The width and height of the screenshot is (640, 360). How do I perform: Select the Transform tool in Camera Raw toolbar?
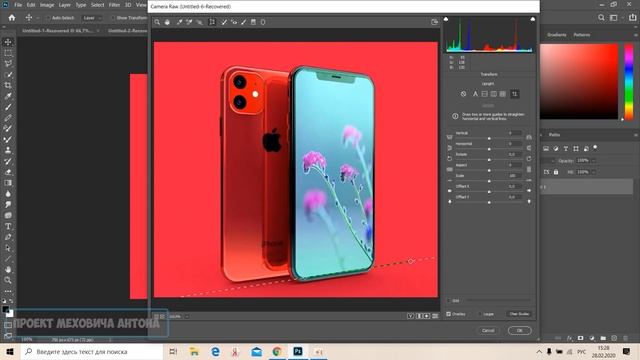click(x=212, y=22)
